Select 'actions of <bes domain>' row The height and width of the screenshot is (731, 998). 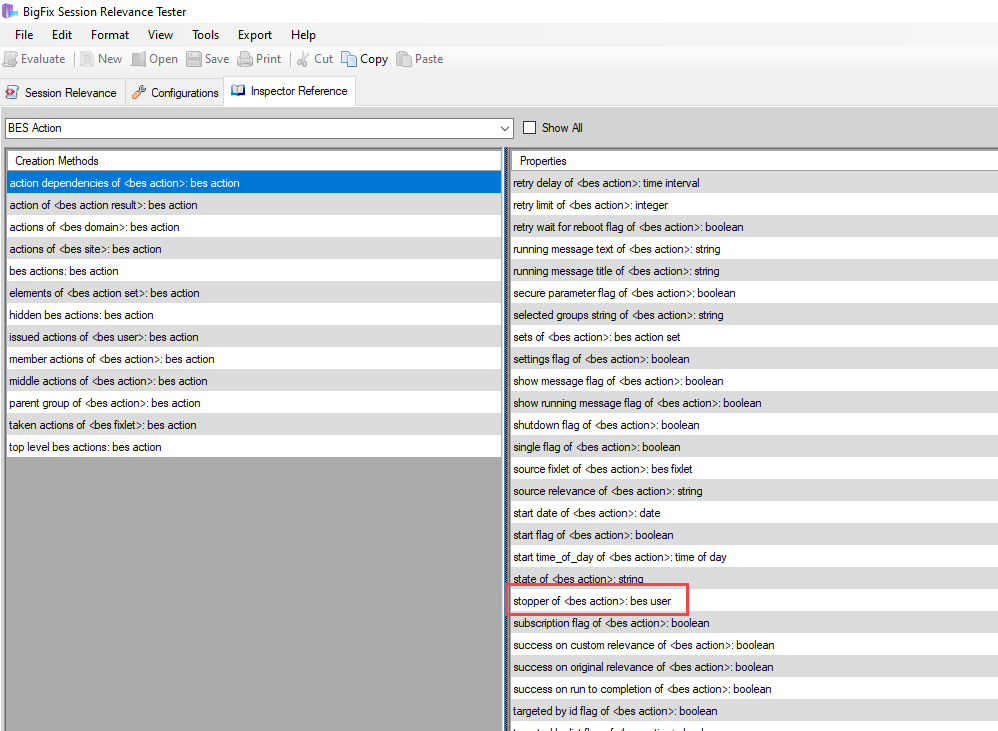click(x=254, y=227)
